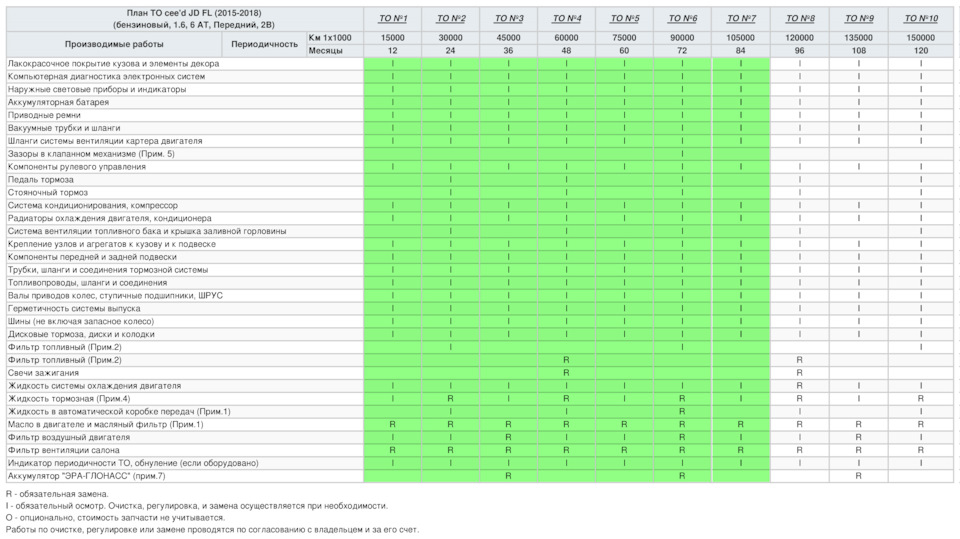Select the 'Аккумуляторная батарея' row label
Screen dimensions: 960x539
tap(58, 102)
